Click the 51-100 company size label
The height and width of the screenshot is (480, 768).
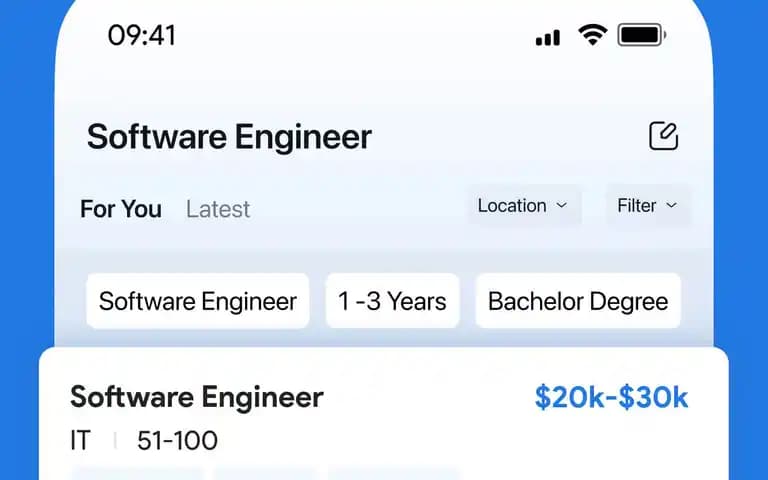coord(177,440)
